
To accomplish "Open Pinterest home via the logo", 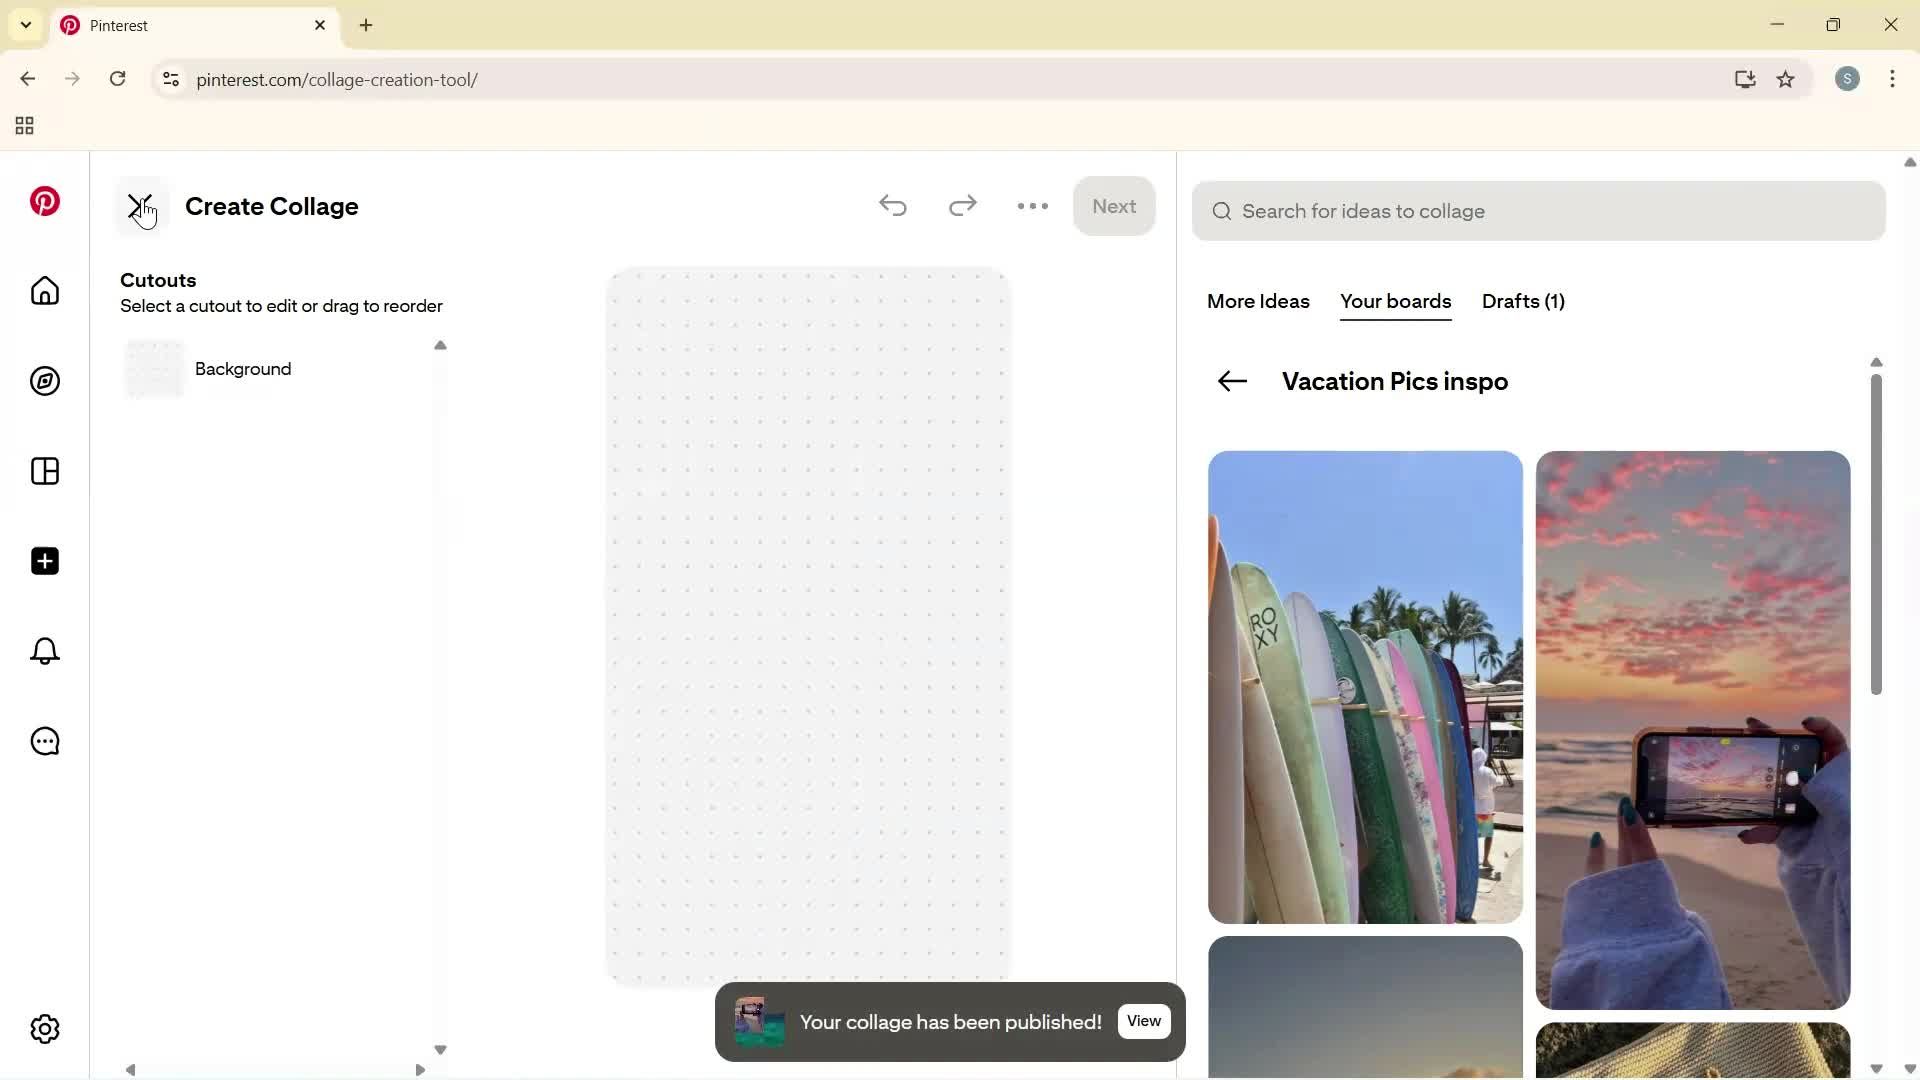I will pos(44,201).
